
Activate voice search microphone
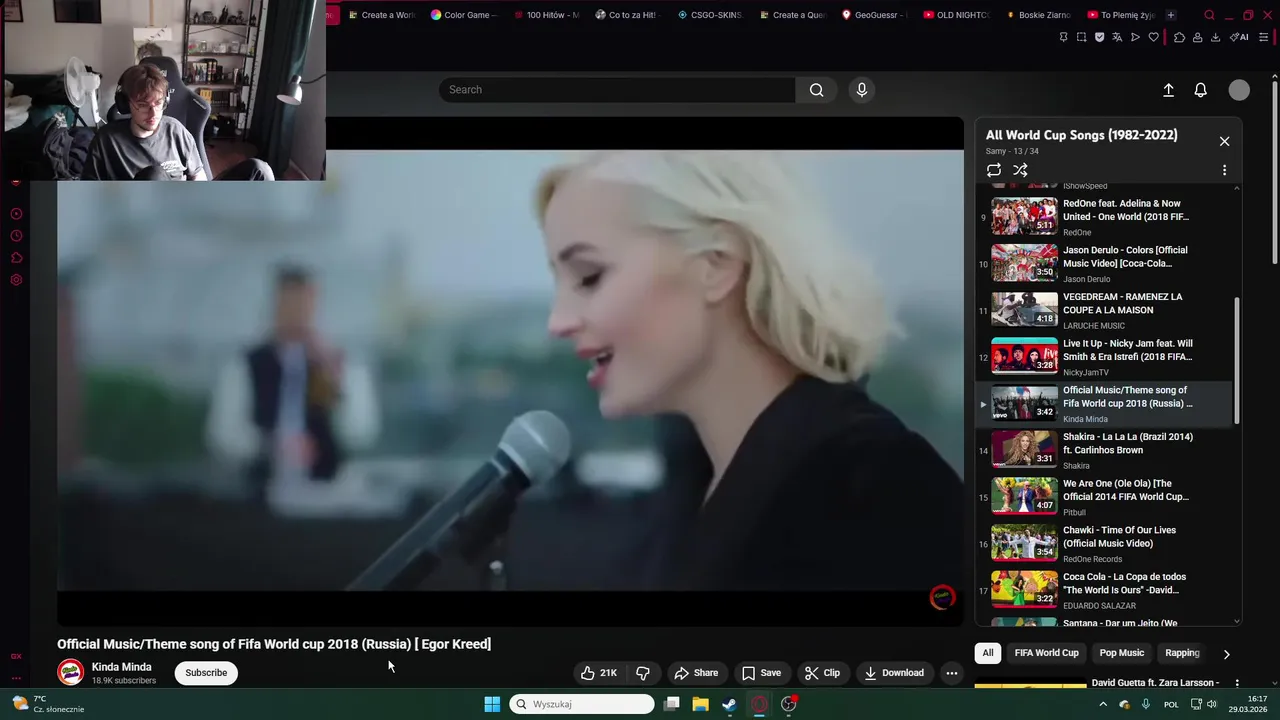[862, 90]
